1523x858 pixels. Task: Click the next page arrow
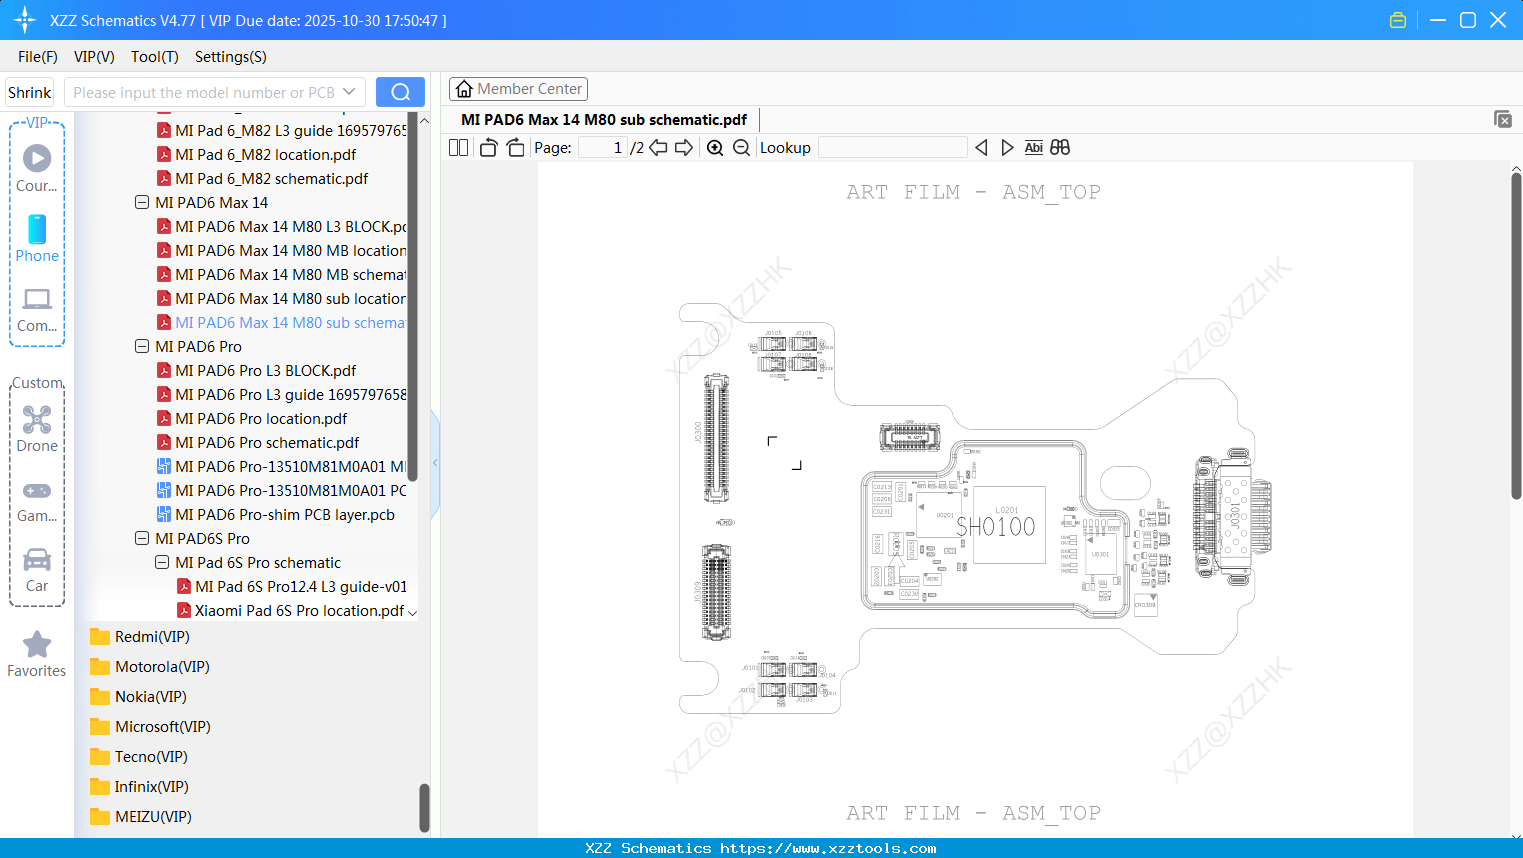point(683,147)
